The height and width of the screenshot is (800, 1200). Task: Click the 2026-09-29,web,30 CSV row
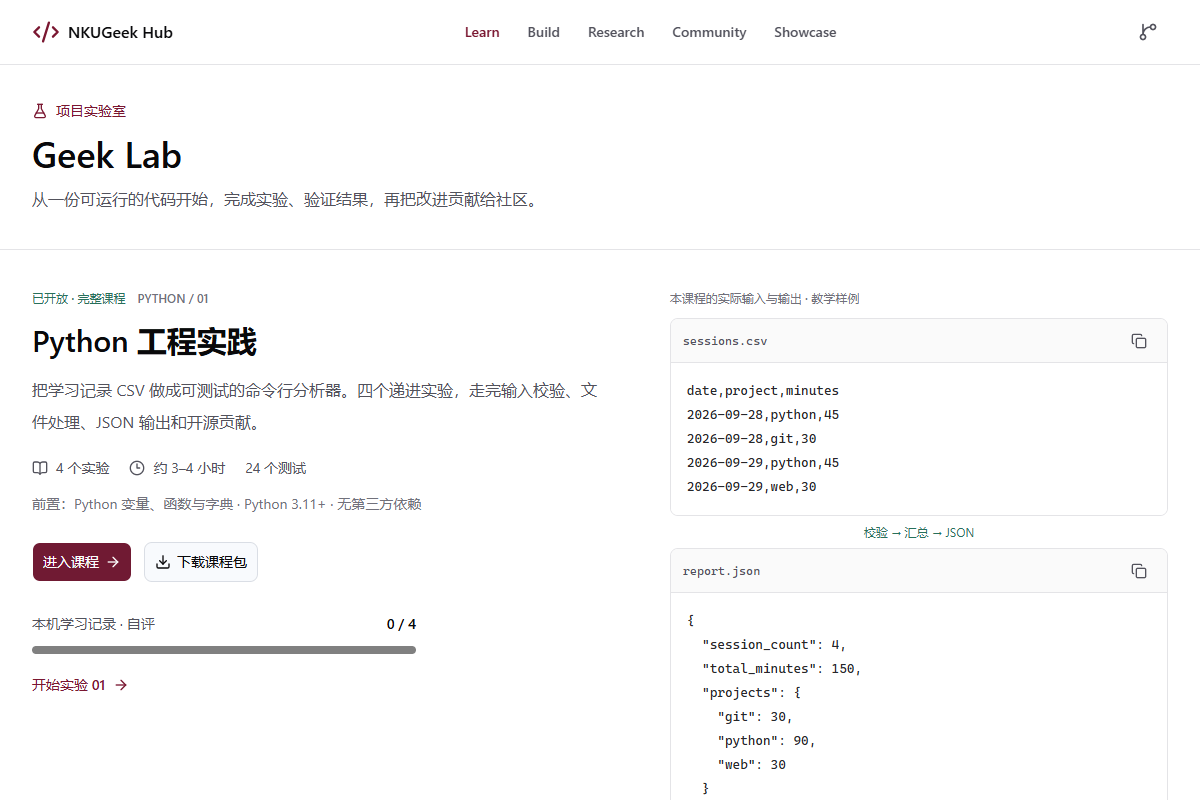point(752,487)
